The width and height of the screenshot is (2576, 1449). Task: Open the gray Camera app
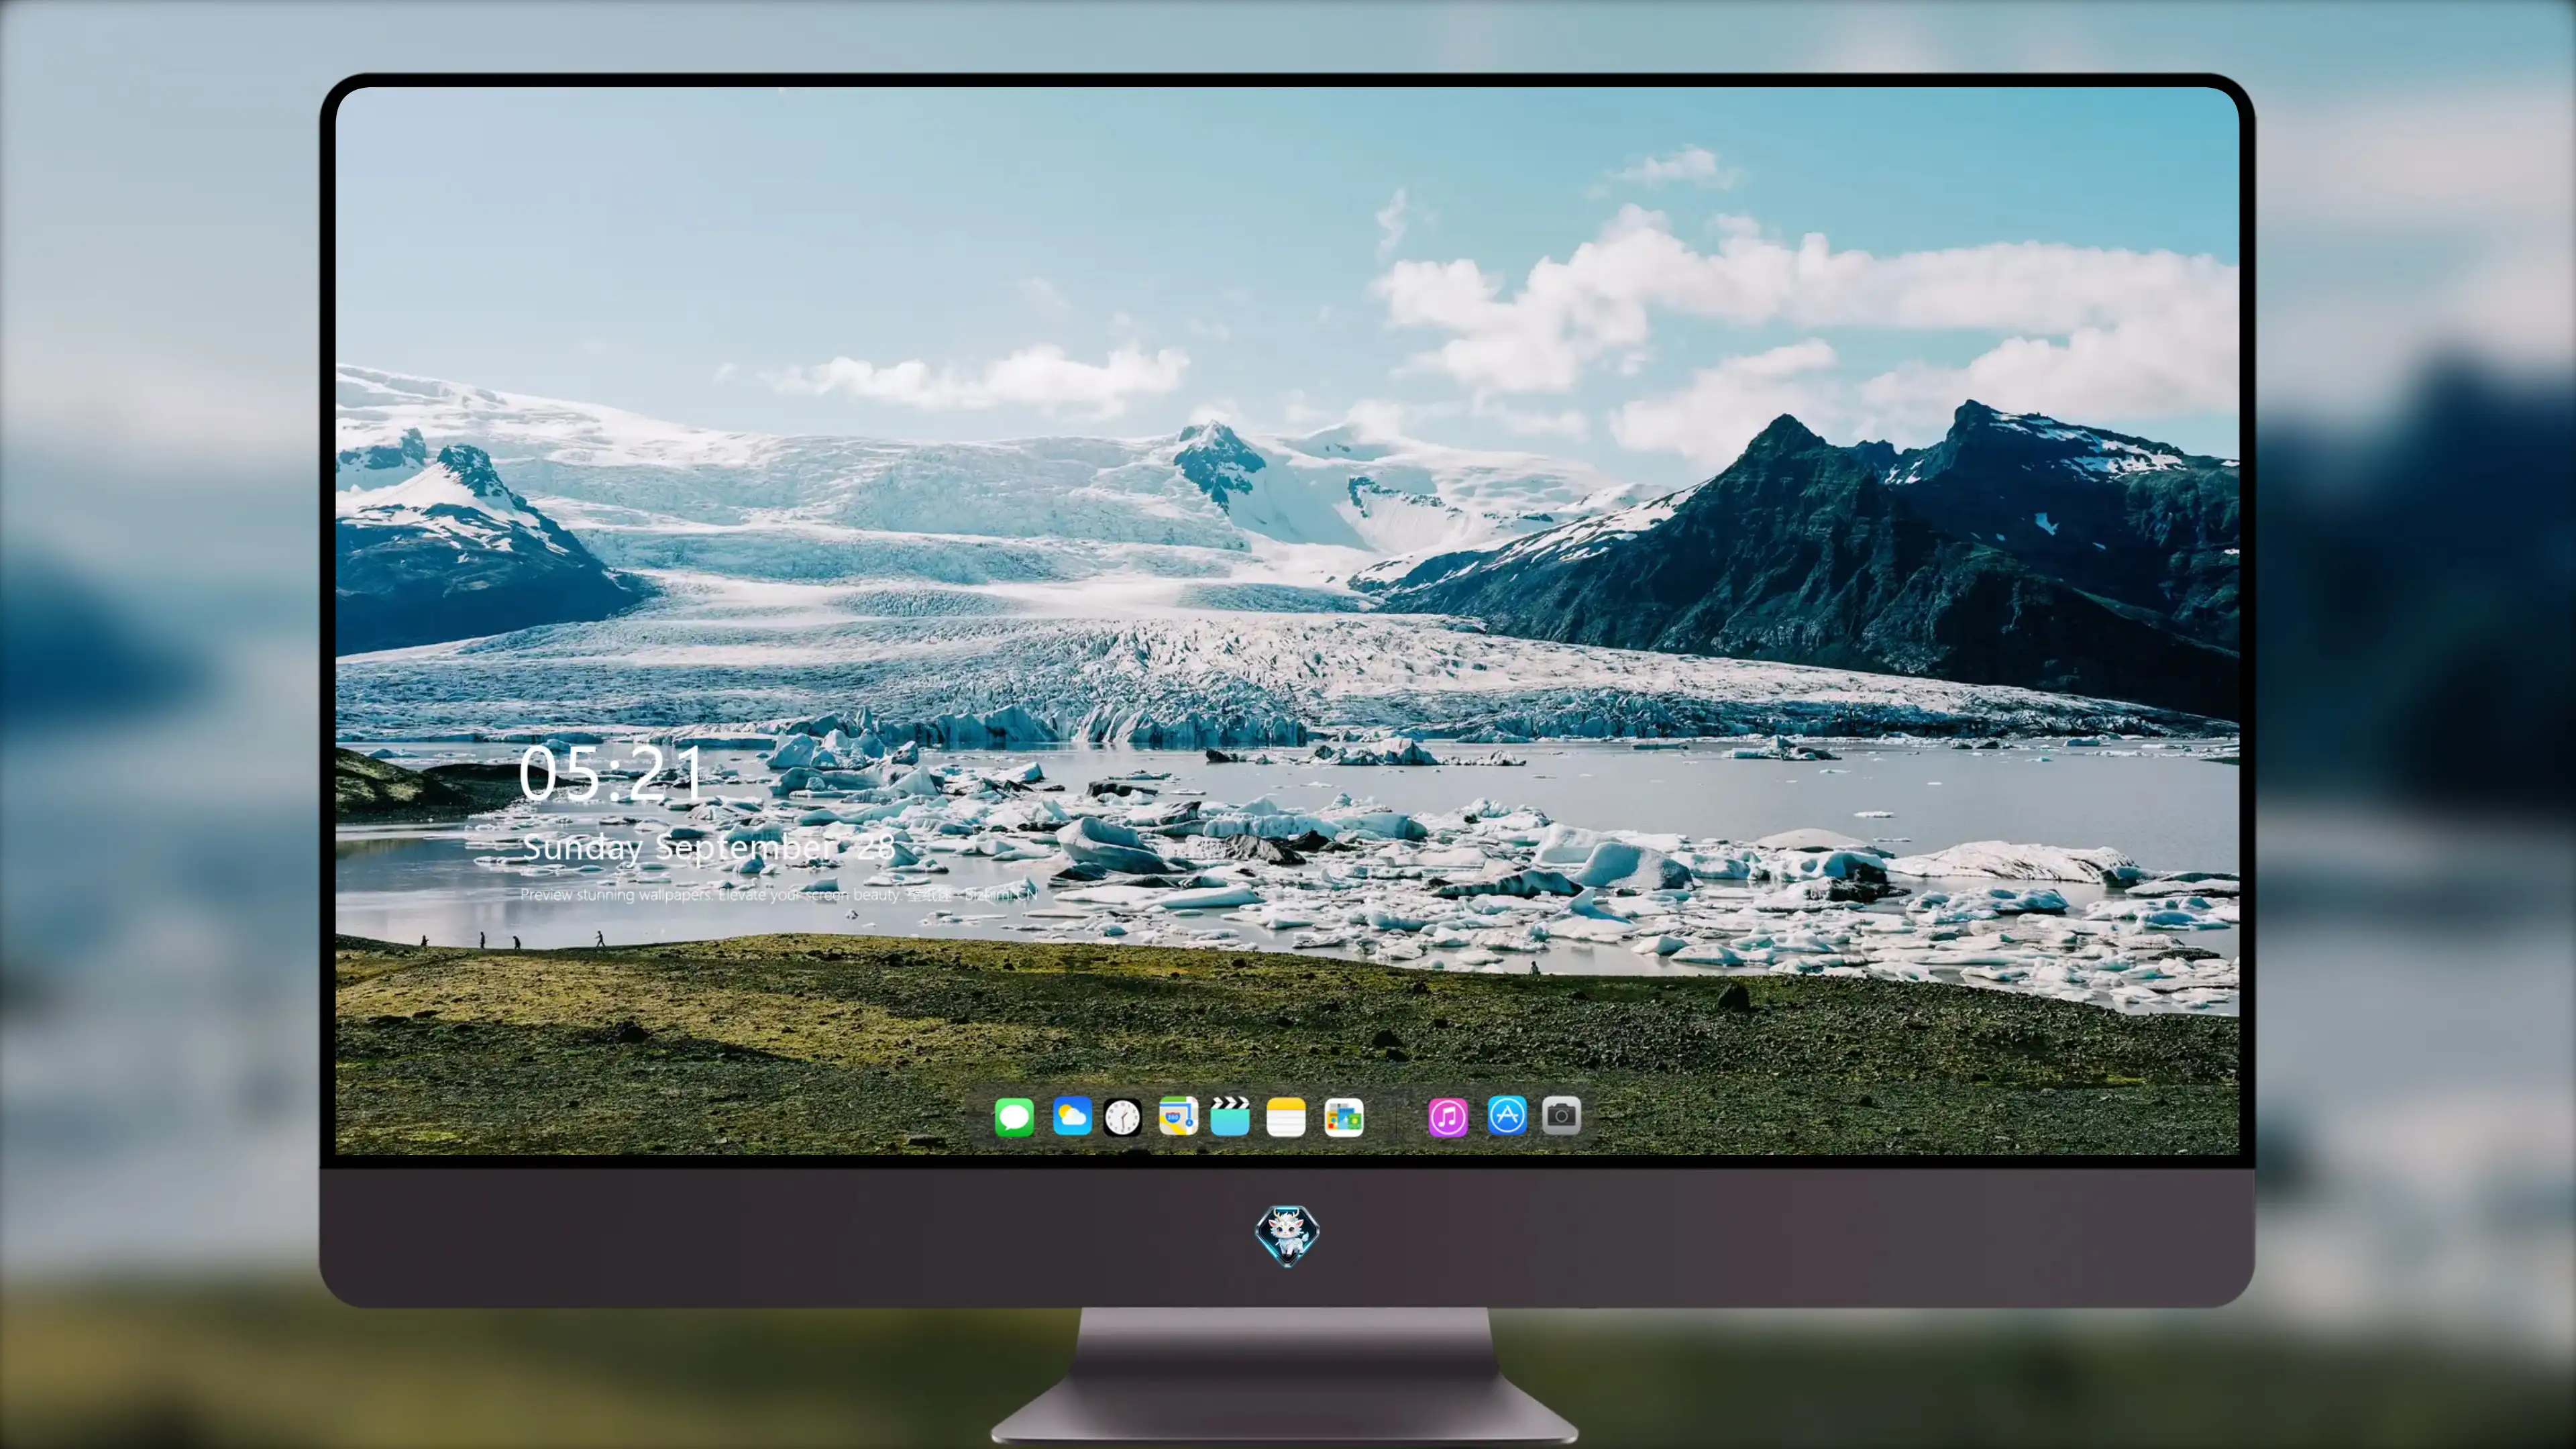point(1561,1115)
